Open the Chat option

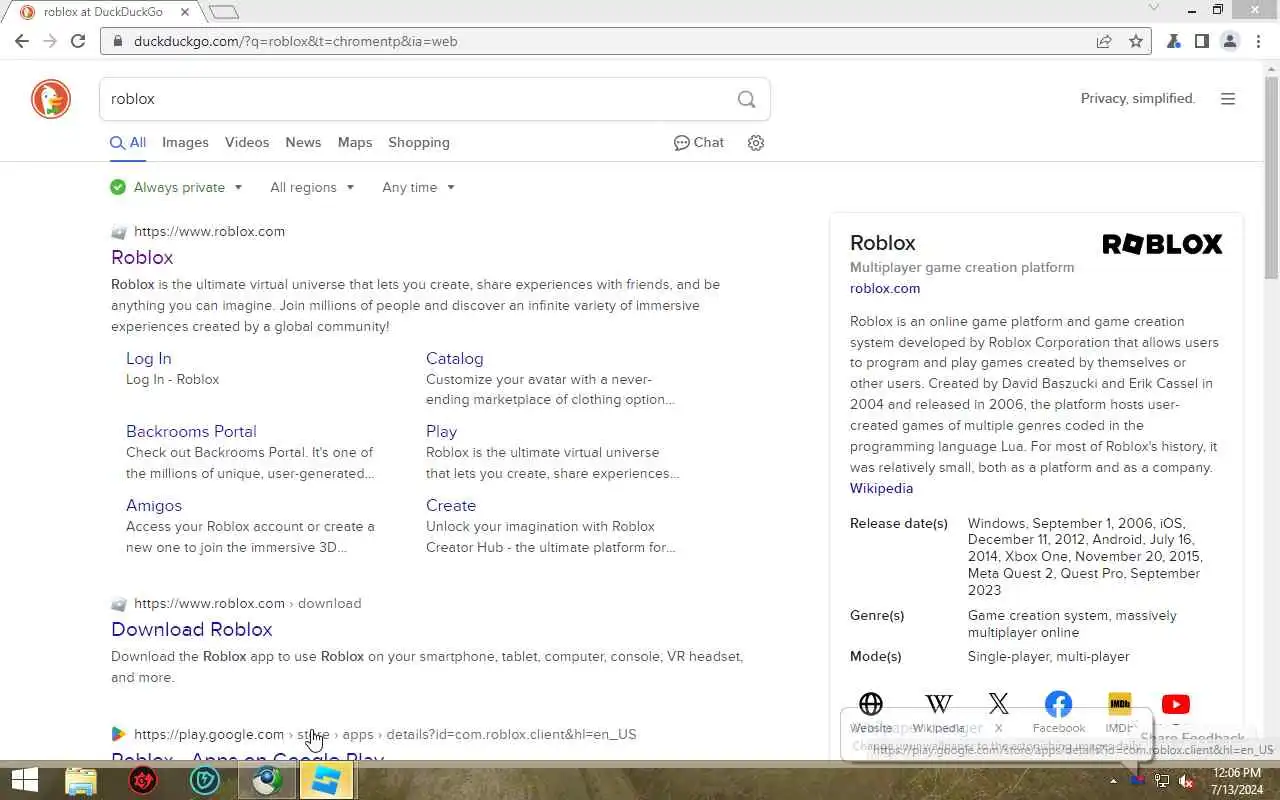[x=699, y=143]
